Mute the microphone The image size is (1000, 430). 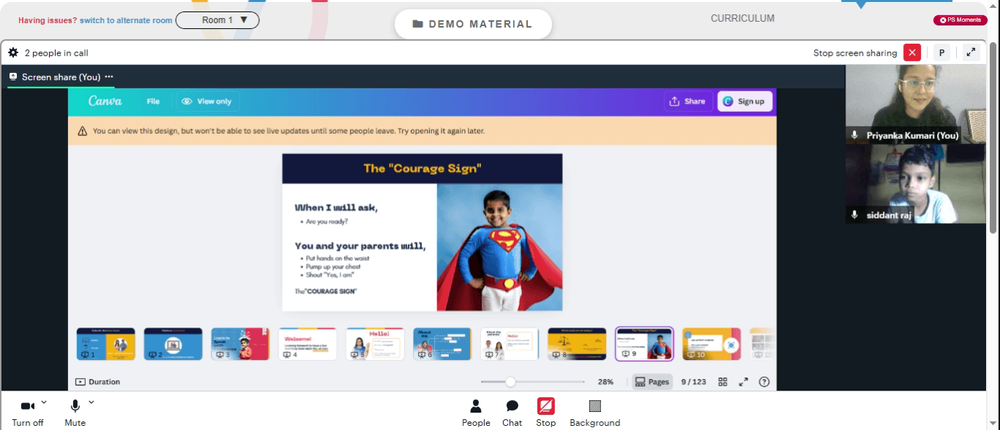point(75,411)
